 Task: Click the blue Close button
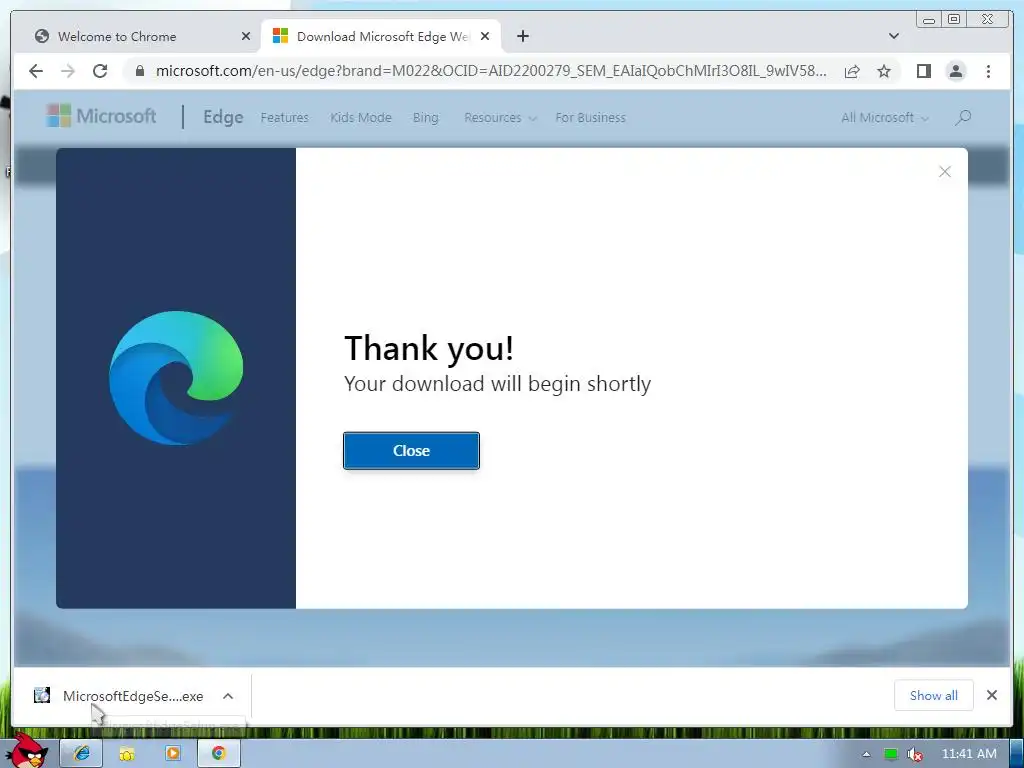(x=411, y=451)
